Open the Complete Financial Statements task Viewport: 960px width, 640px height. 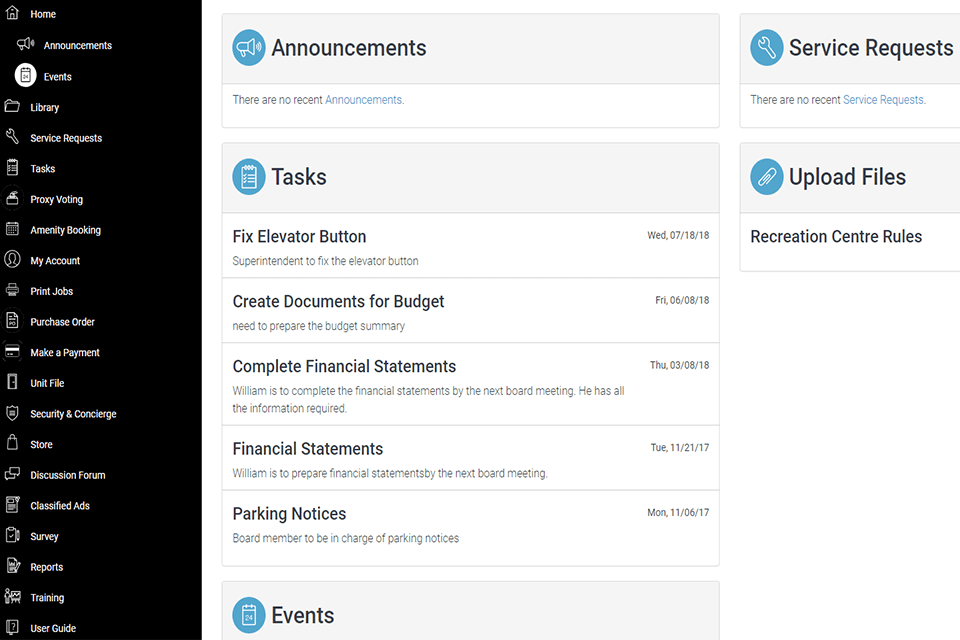[x=344, y=366]
